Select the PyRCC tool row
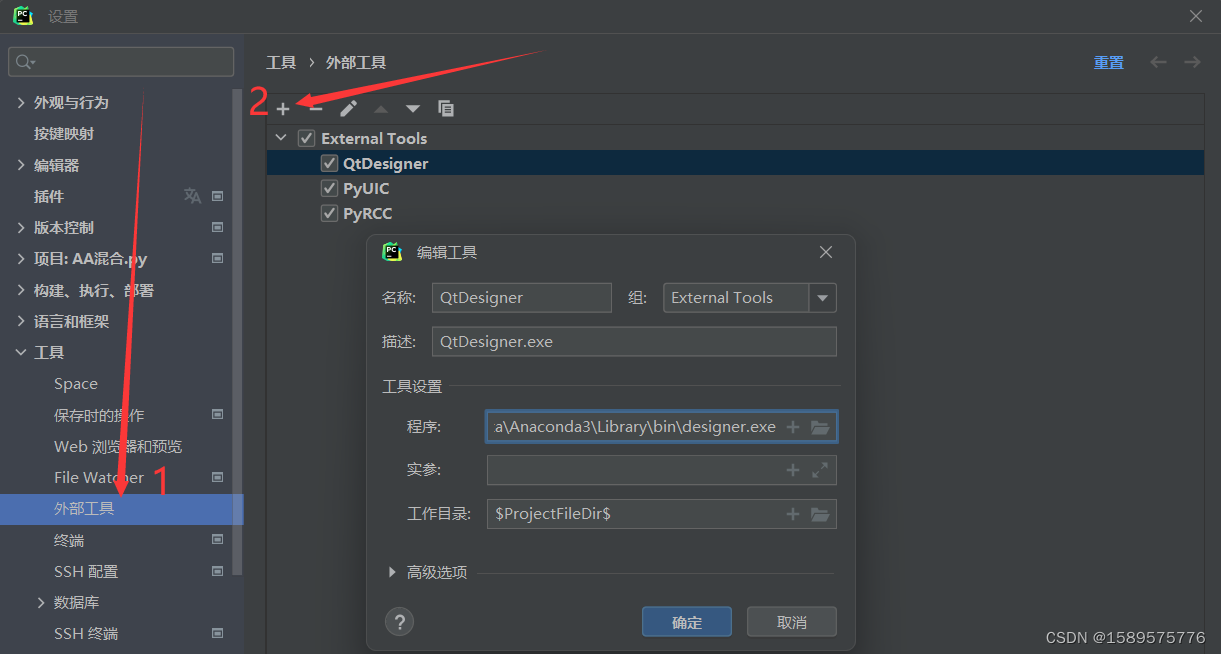The image size is (1221, 654). [x=735, y=213]
